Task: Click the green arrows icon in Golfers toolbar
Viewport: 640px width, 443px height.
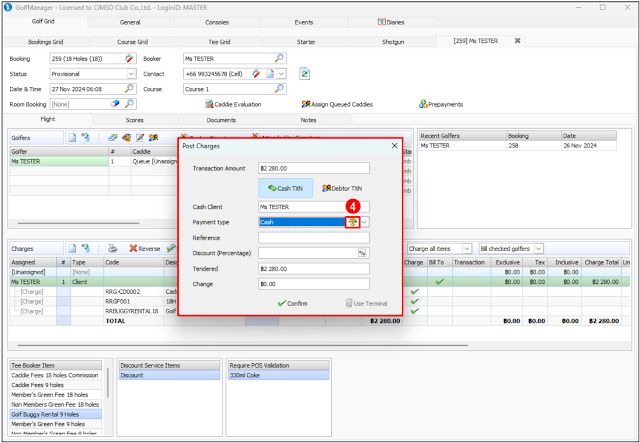Action: (x=85, y=138)
